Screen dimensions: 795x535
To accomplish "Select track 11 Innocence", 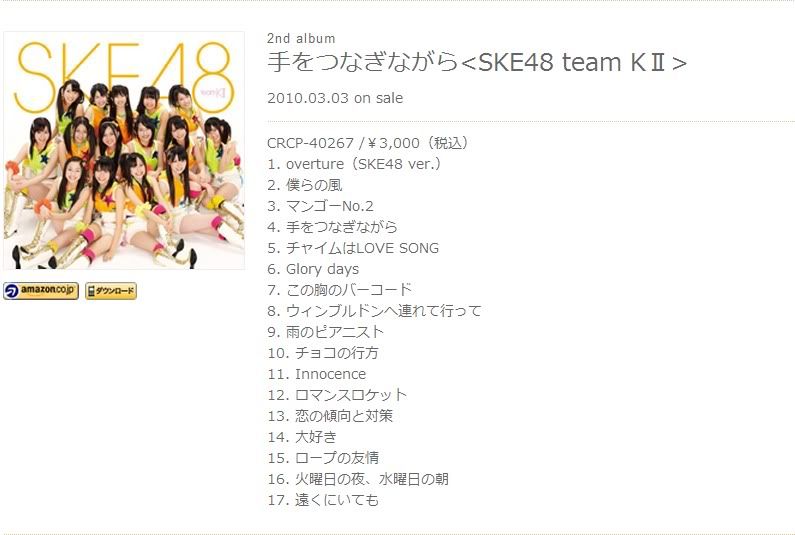I will [x=317, y=374].
